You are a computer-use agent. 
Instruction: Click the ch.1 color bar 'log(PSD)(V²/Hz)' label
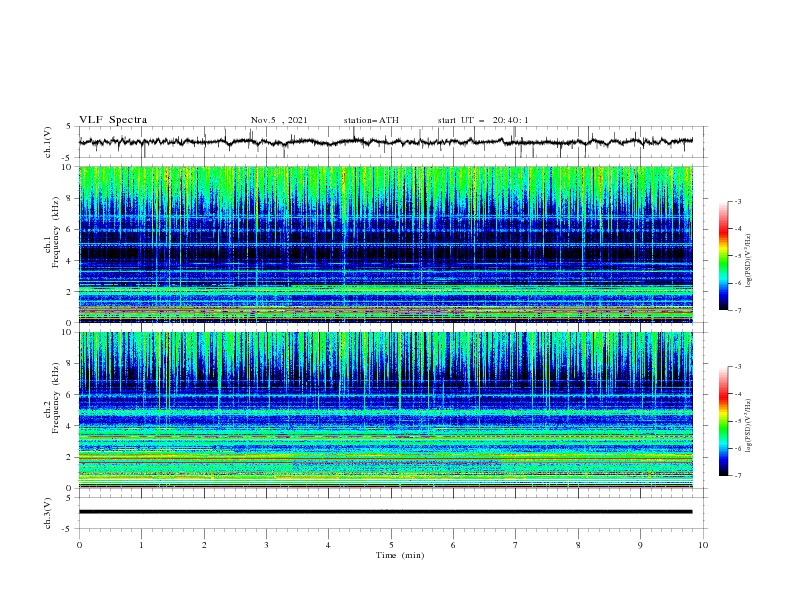coord(748,261)
